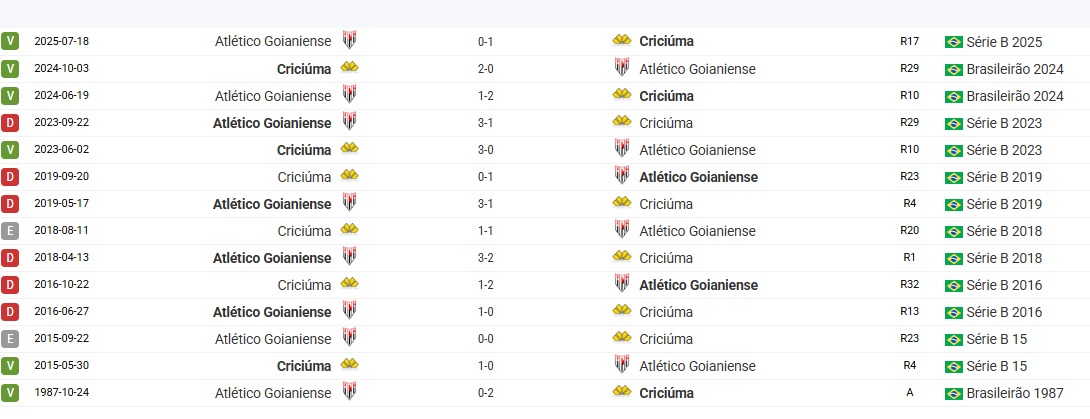Click Criciúma team name in 2015-05-30 row
1090x419 pixels.
click(304, 366)
